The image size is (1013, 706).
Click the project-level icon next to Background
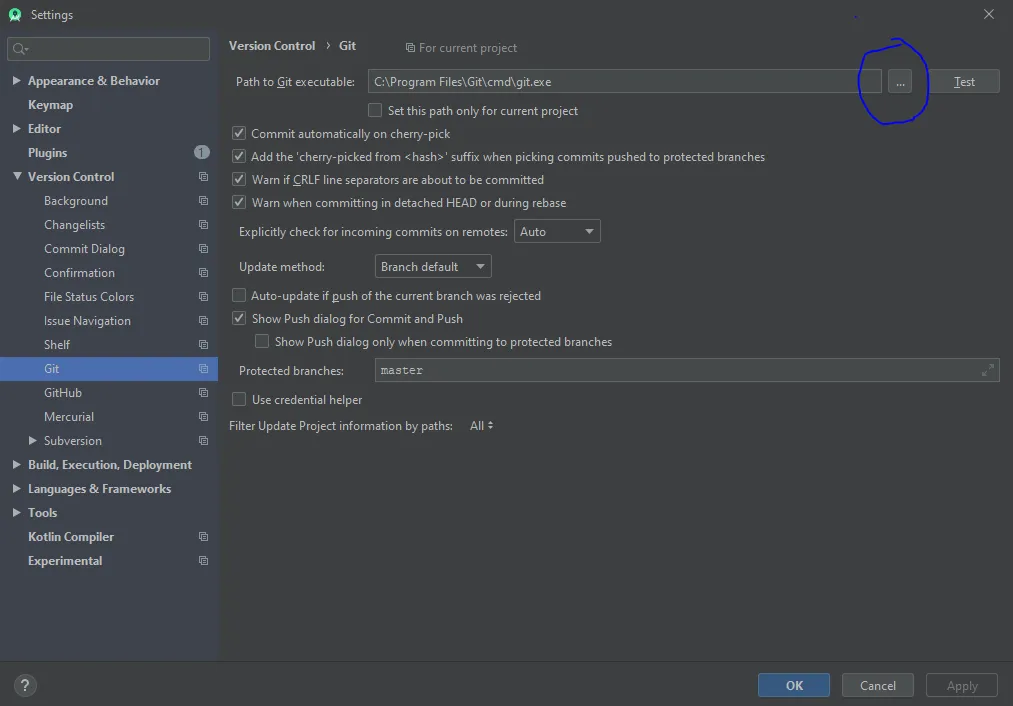[204, 201]
